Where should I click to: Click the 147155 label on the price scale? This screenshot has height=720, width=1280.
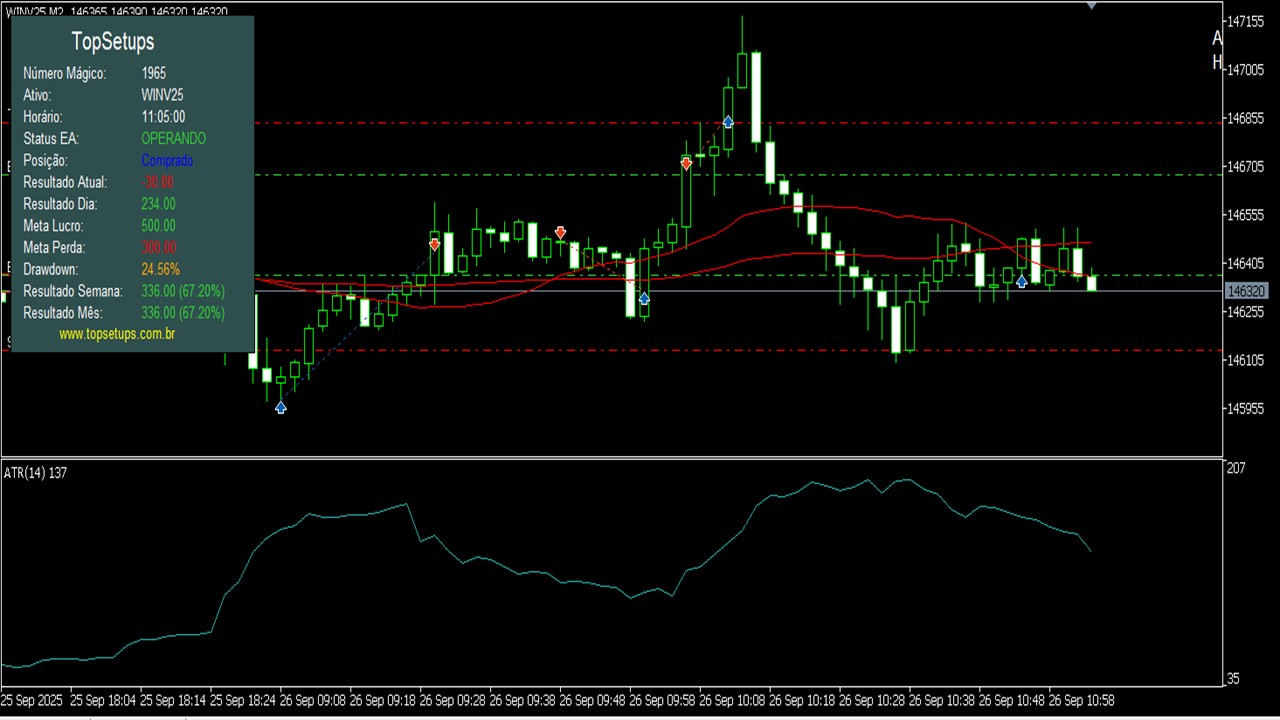click(x=1247, y=21)
